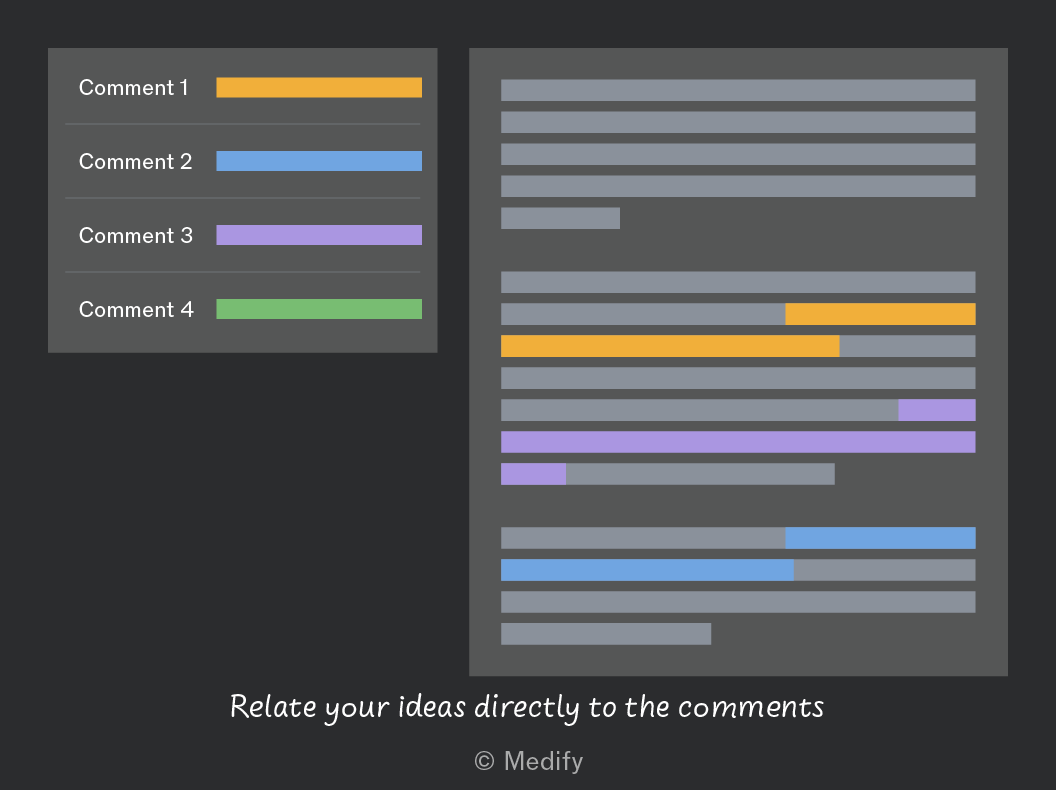Image resolution: width=1056 pixels, height=790 pixels.
Task: Select the purple bar beside Comment 3
Action: click(x=319, y=235)
